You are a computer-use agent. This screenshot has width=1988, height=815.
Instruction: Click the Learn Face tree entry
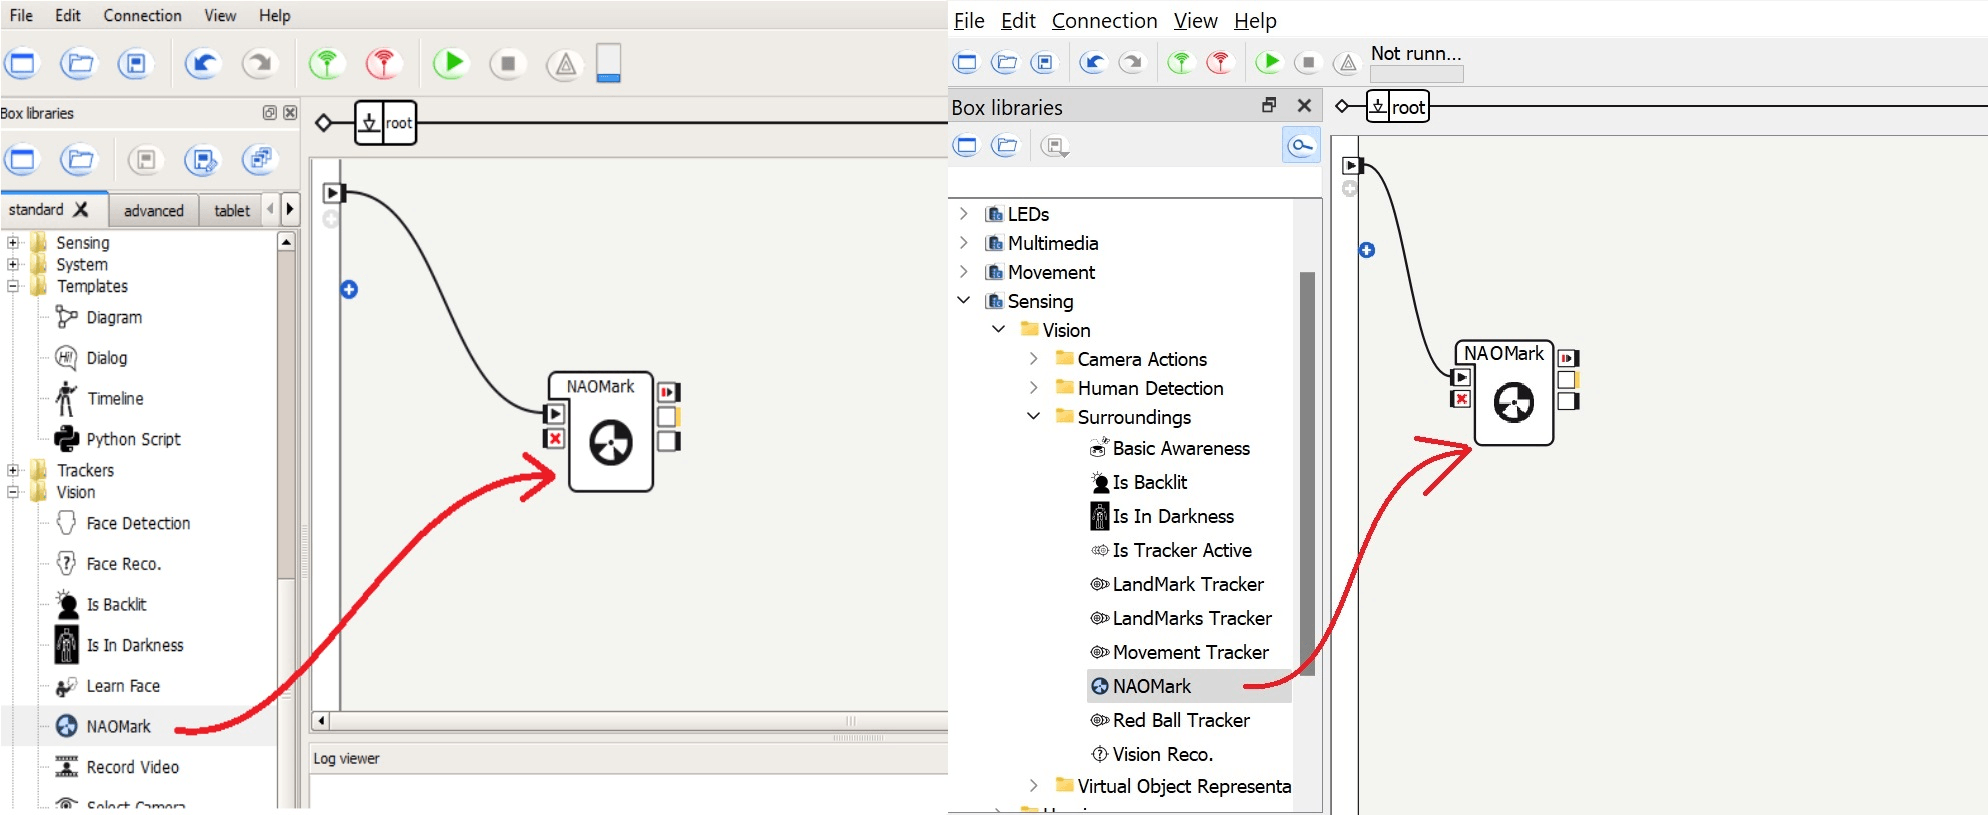(122, 686)
